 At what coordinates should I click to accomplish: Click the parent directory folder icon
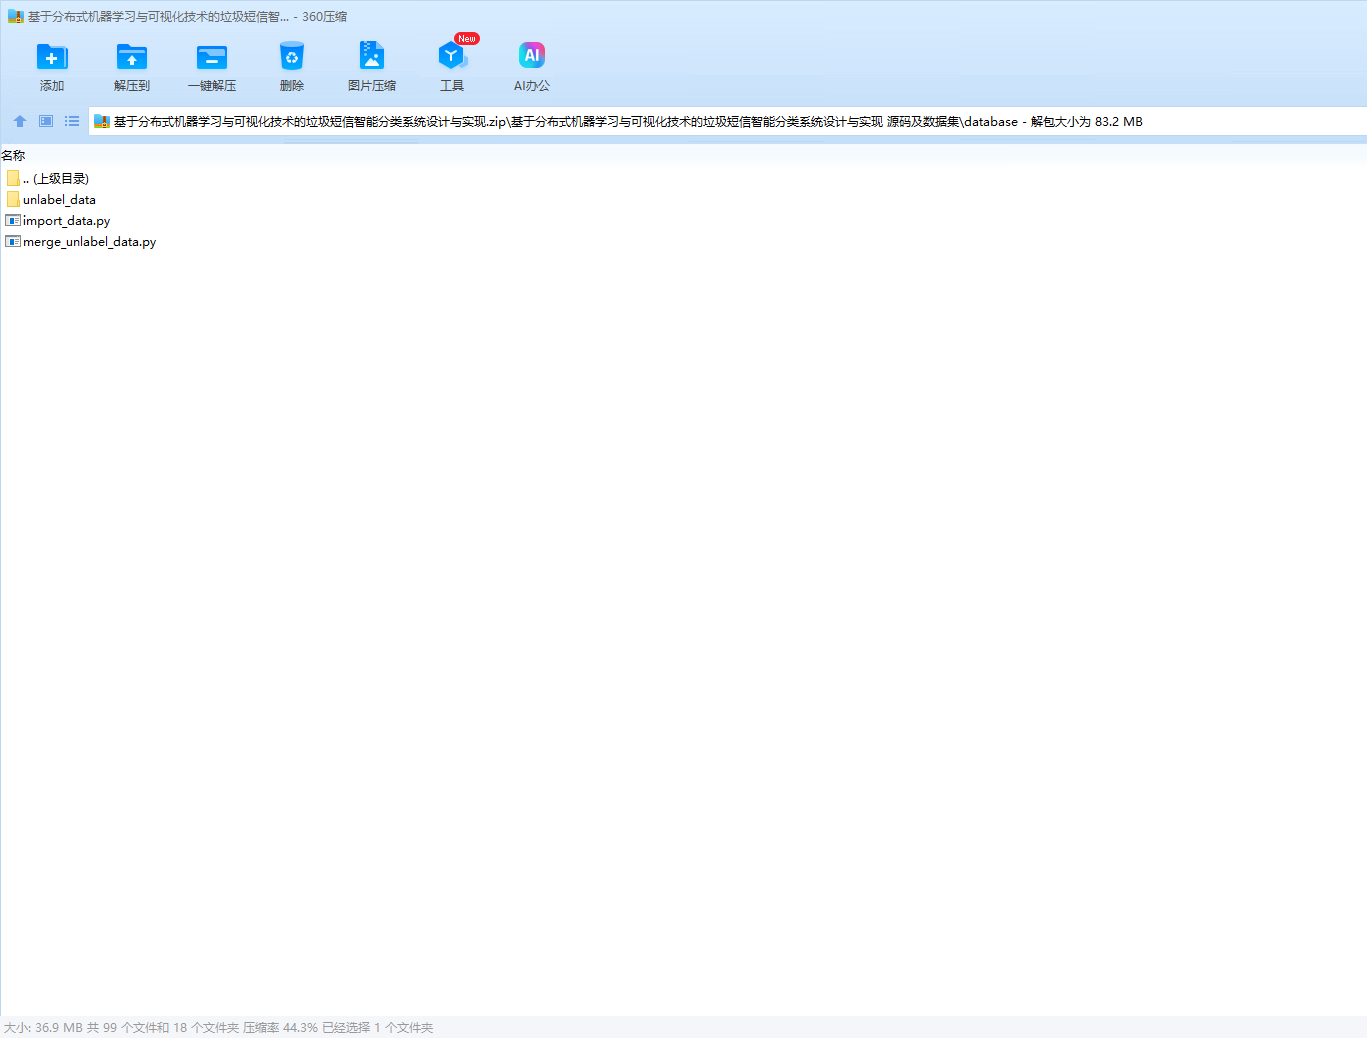(x=13, y=178)
